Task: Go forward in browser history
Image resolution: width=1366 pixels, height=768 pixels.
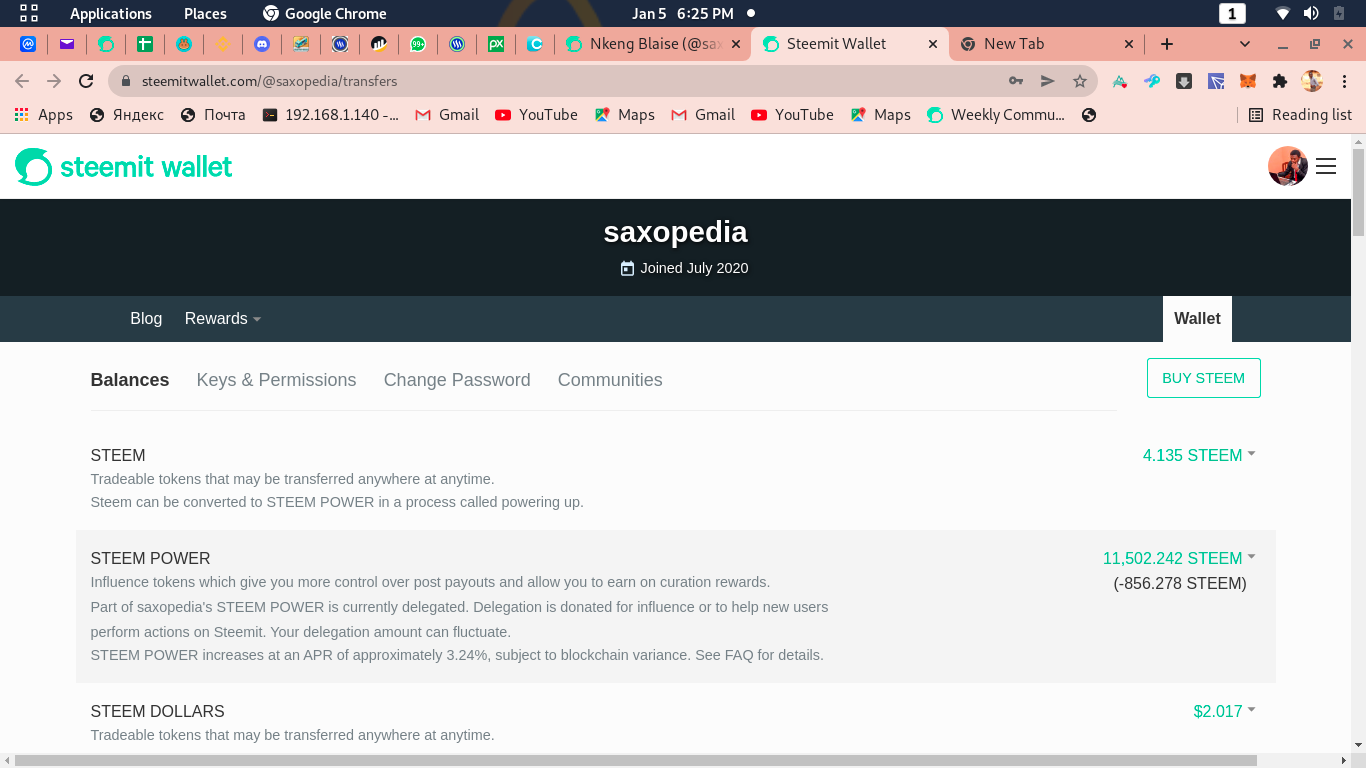Action: [54, 81]
